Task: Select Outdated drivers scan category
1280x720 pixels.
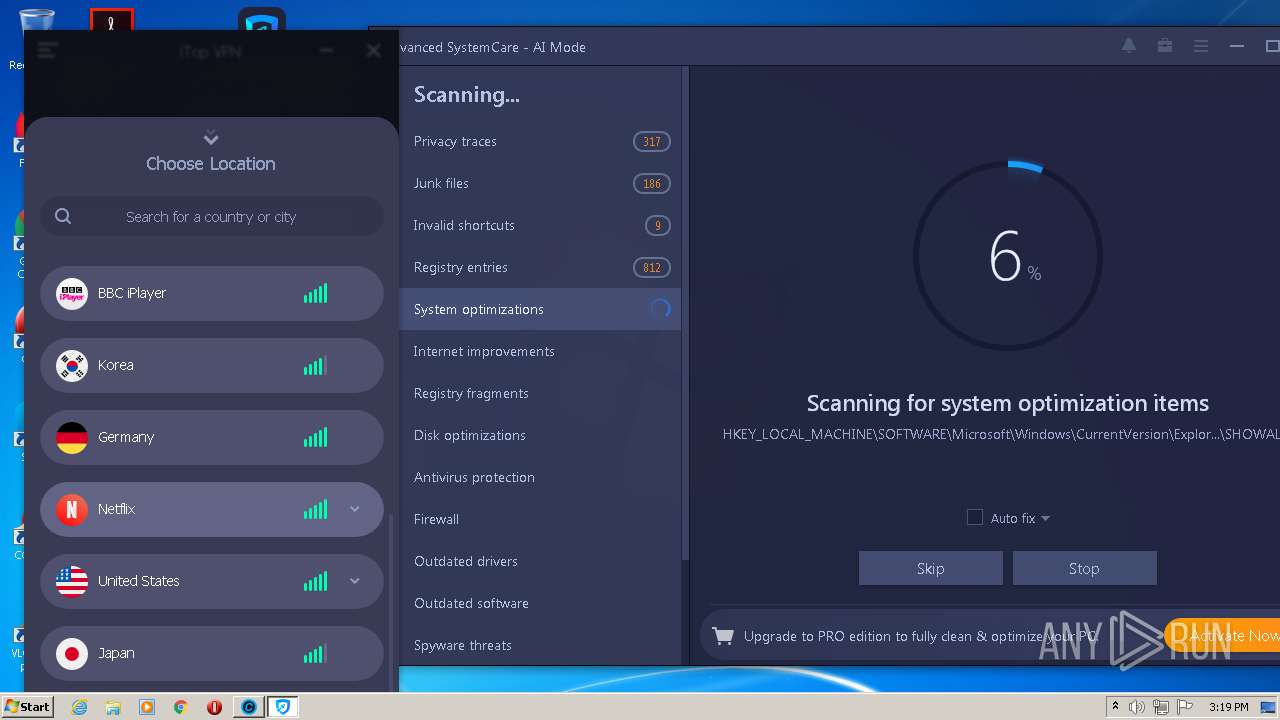Action: [540, 561]
